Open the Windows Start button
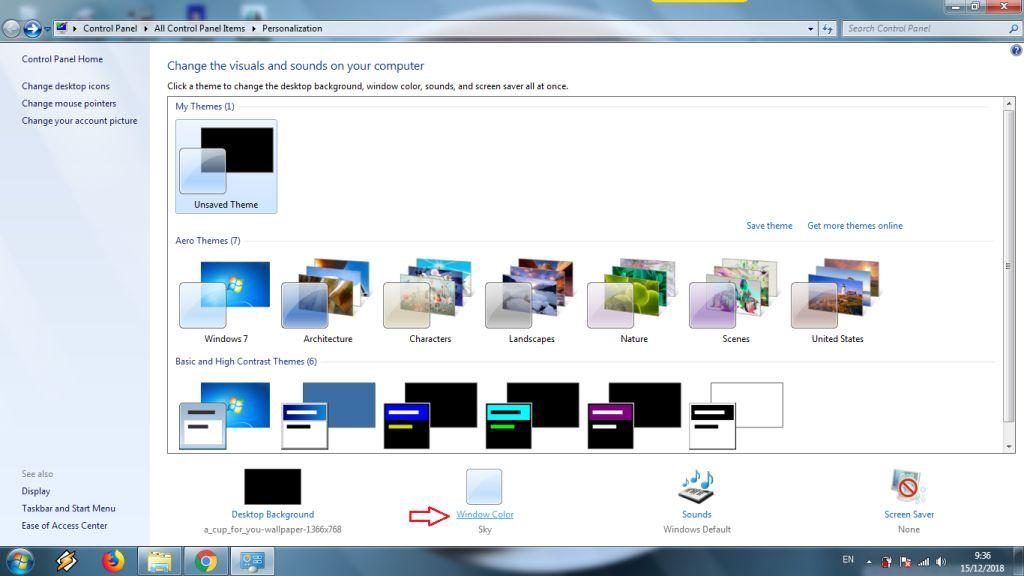Screen dimensions: 1024x576 [19, 561]
